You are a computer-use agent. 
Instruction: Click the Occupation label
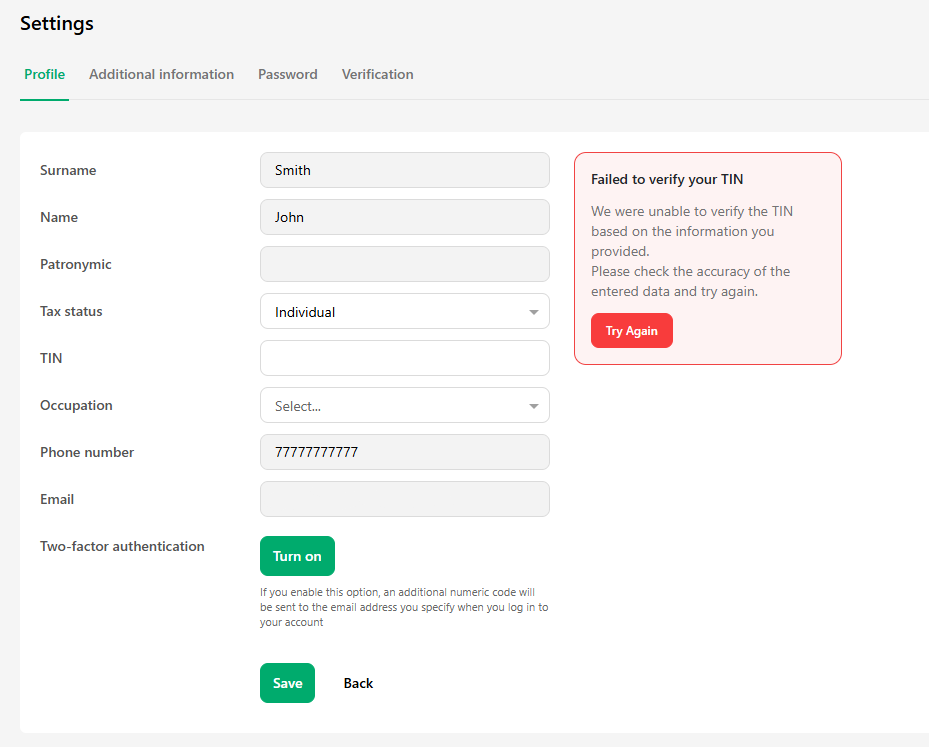(x=76, y=405)
